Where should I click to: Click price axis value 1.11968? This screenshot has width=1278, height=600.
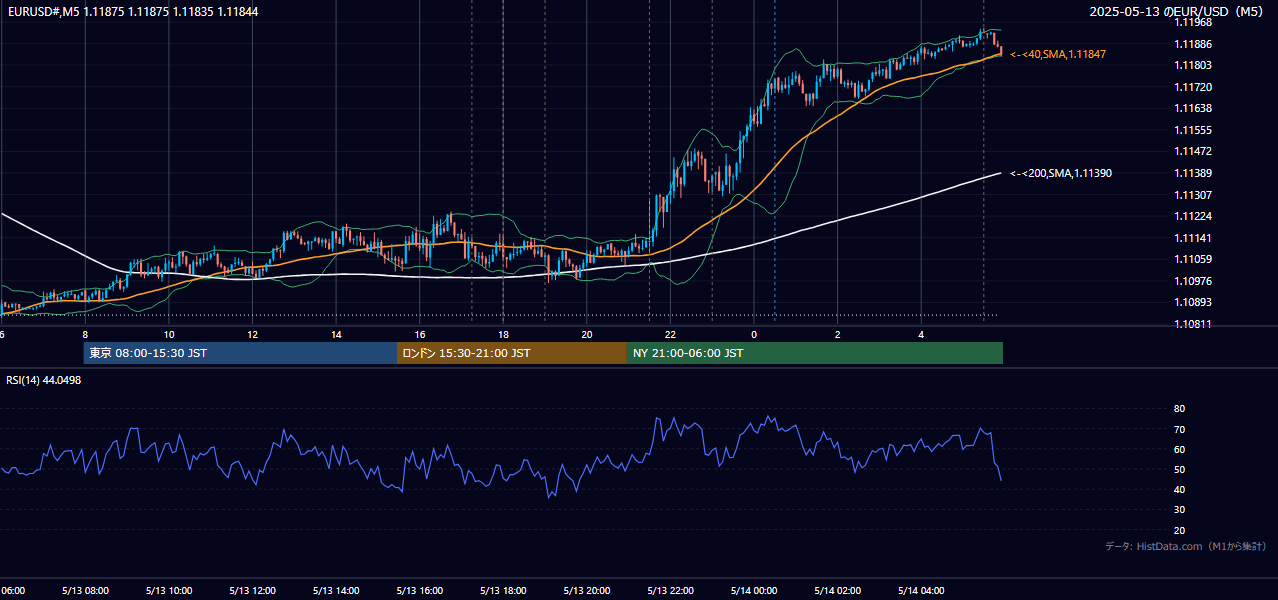(x=1193, y=22)
